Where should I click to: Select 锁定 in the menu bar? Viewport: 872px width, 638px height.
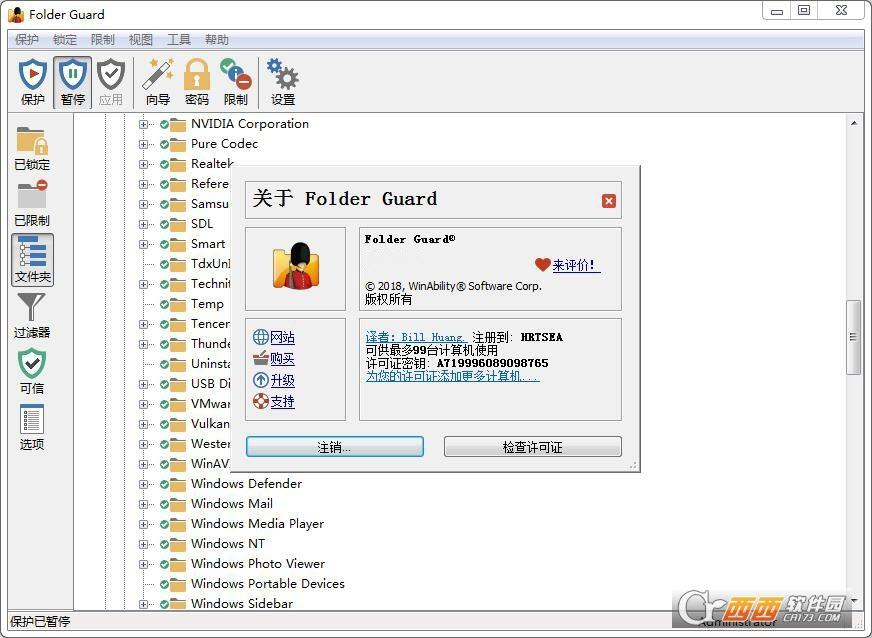pyautogui.click(x=64, y=39)
